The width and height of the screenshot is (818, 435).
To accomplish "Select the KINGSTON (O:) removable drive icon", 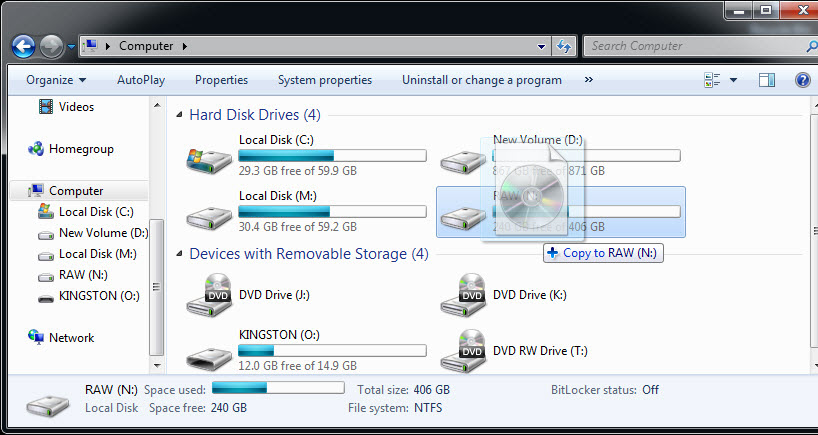I will click(209, 359).
